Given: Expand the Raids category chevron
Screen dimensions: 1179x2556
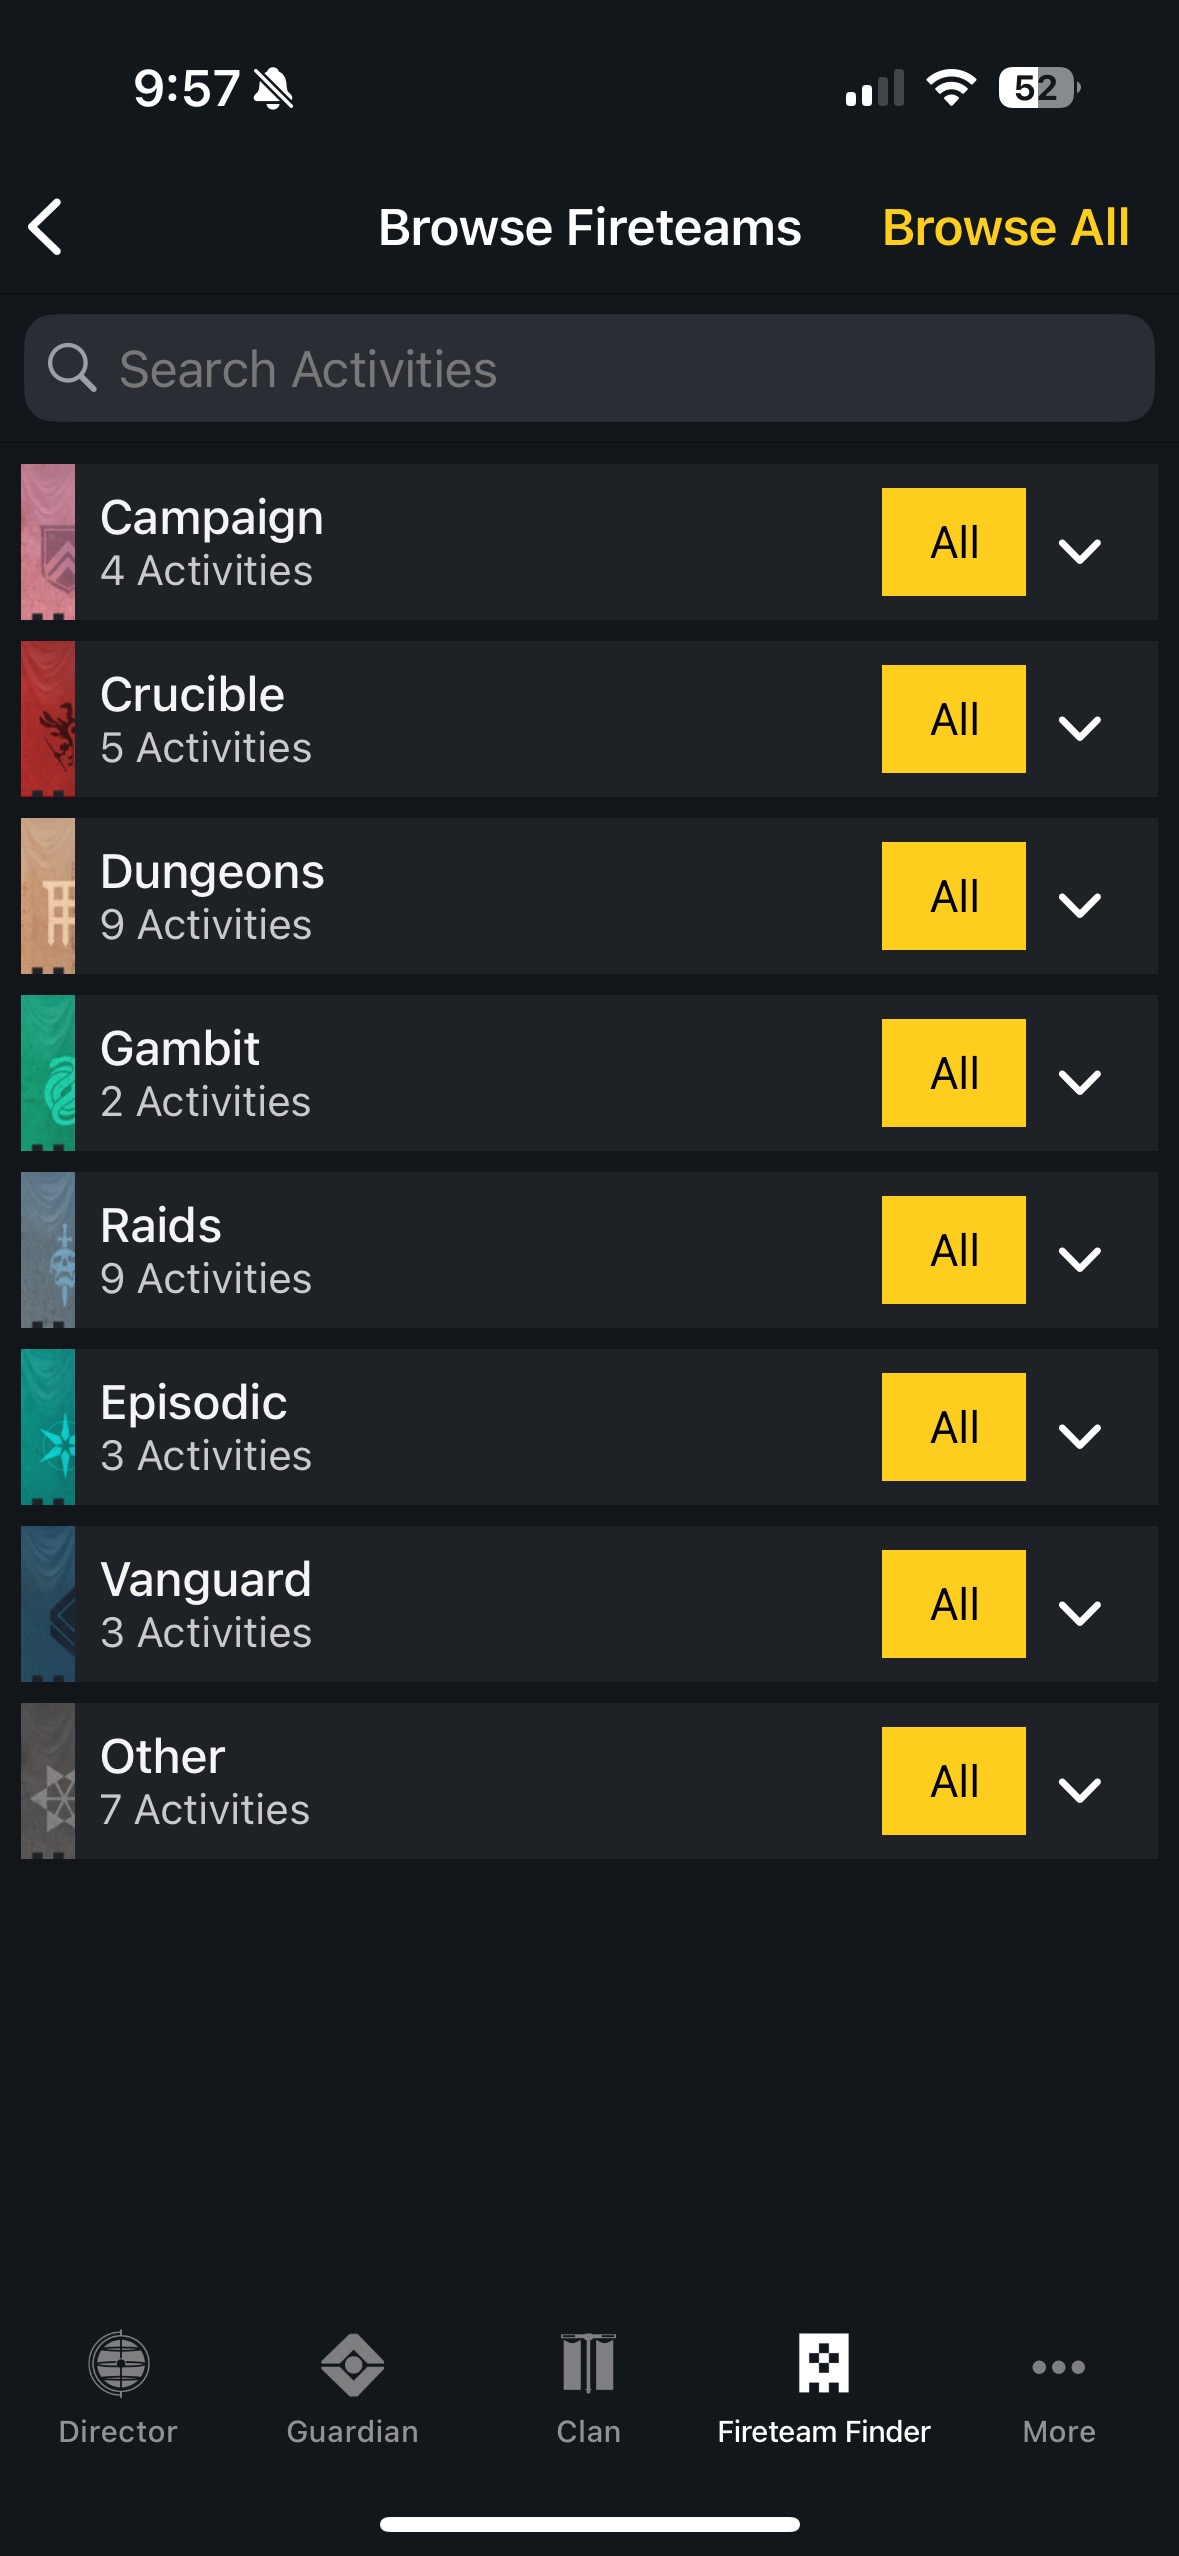Looking at the screenshot, I should (1080, 1257).
